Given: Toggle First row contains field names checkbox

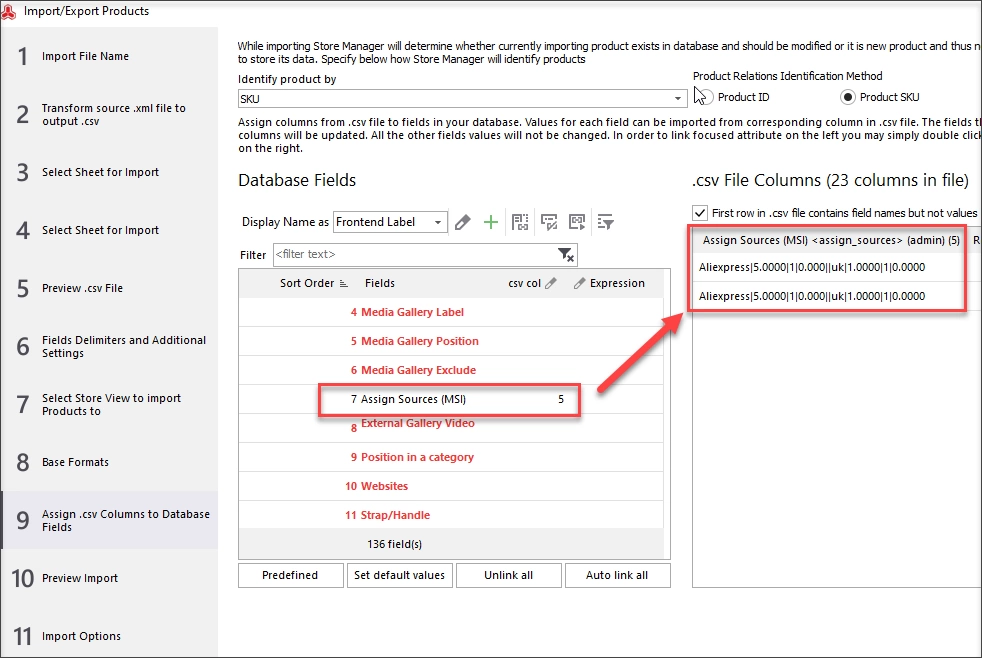Looking at the screenshot, I should coord(700,213).
